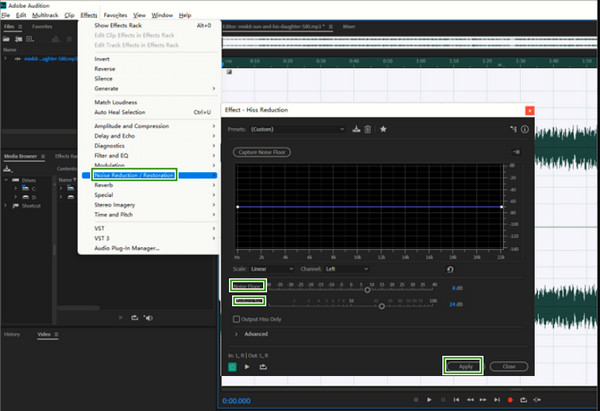
Task: Expand the D: drive node
Action: pyautogui.click(x=15, y=197)
